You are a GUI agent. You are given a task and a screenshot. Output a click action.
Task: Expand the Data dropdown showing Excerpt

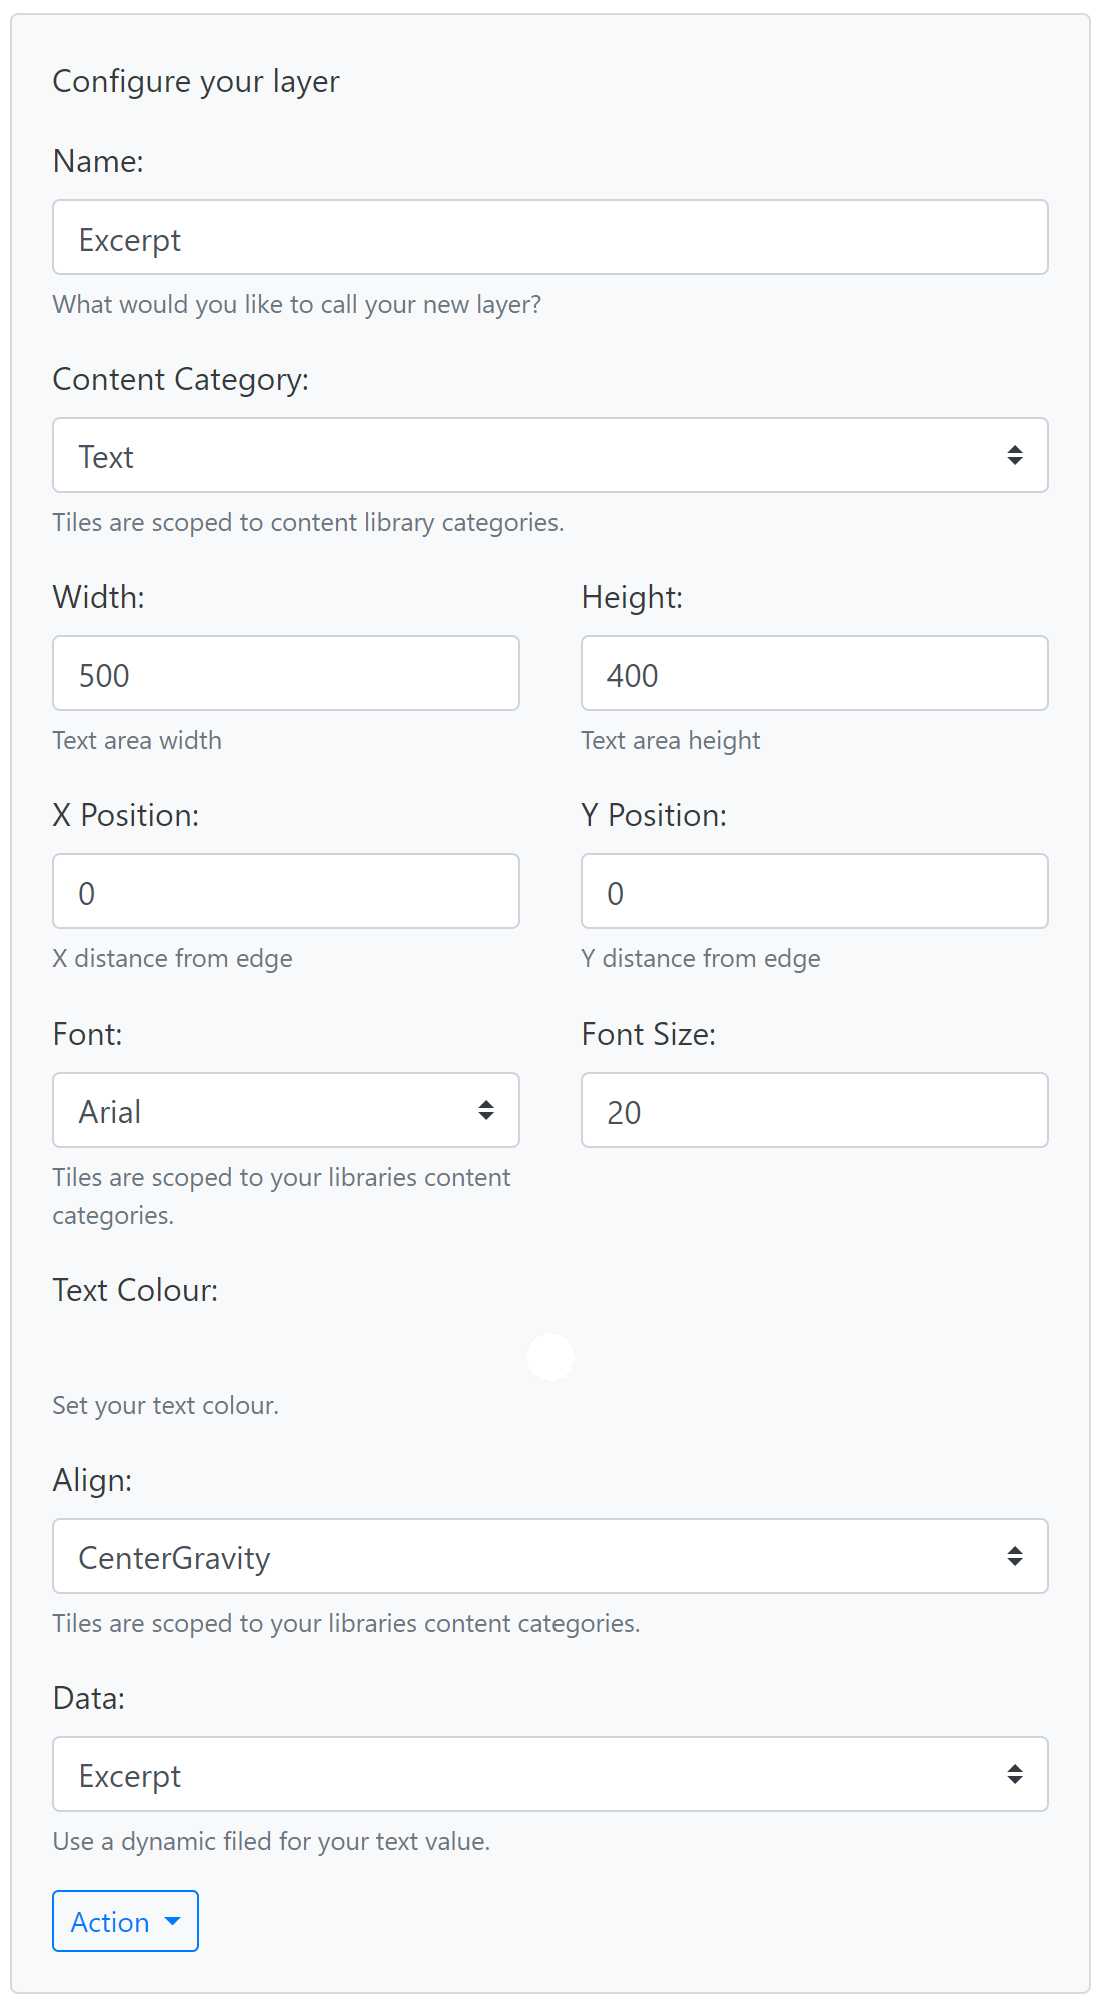[x=550, y=1775]
